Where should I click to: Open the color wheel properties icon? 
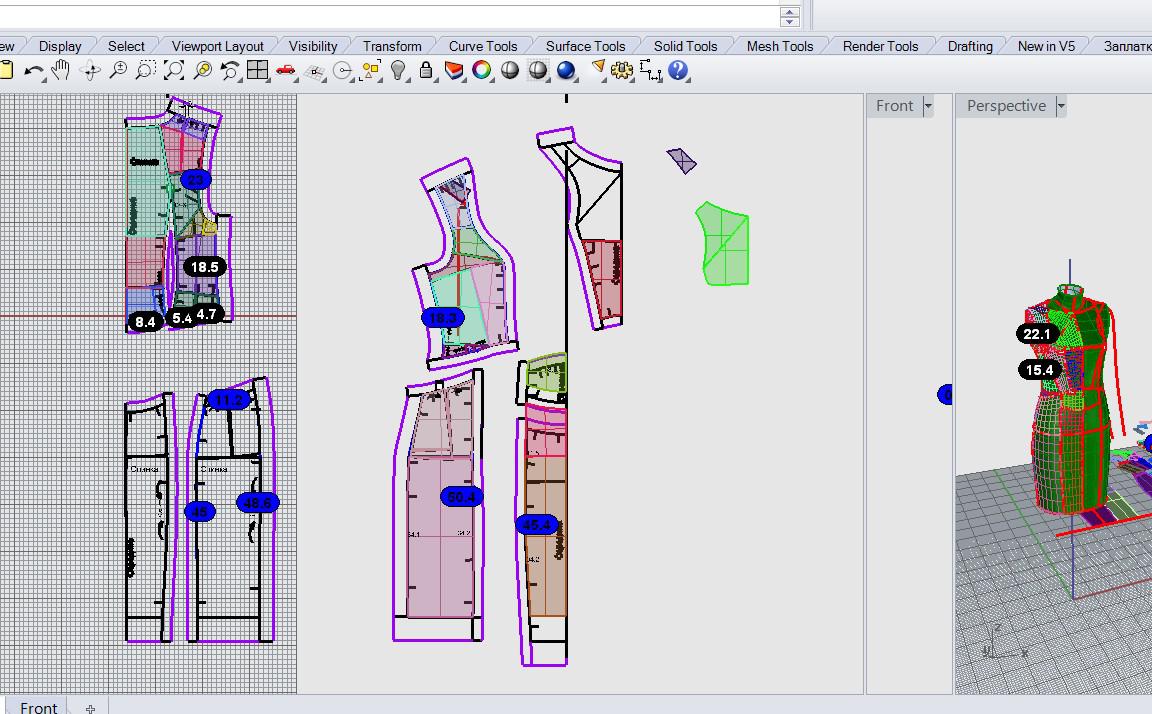coord(482,71)
